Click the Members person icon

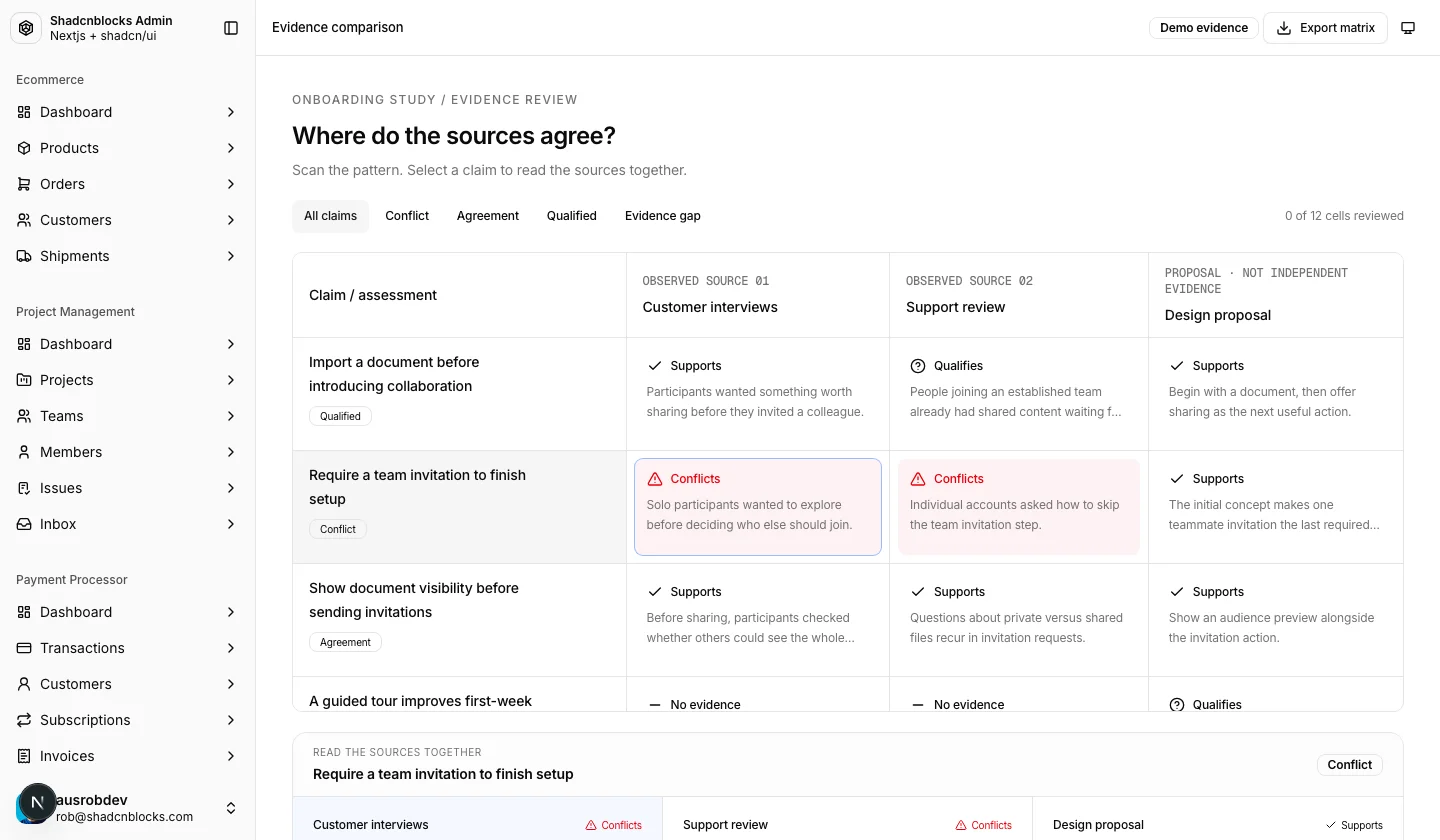click(x=24, y=452)
